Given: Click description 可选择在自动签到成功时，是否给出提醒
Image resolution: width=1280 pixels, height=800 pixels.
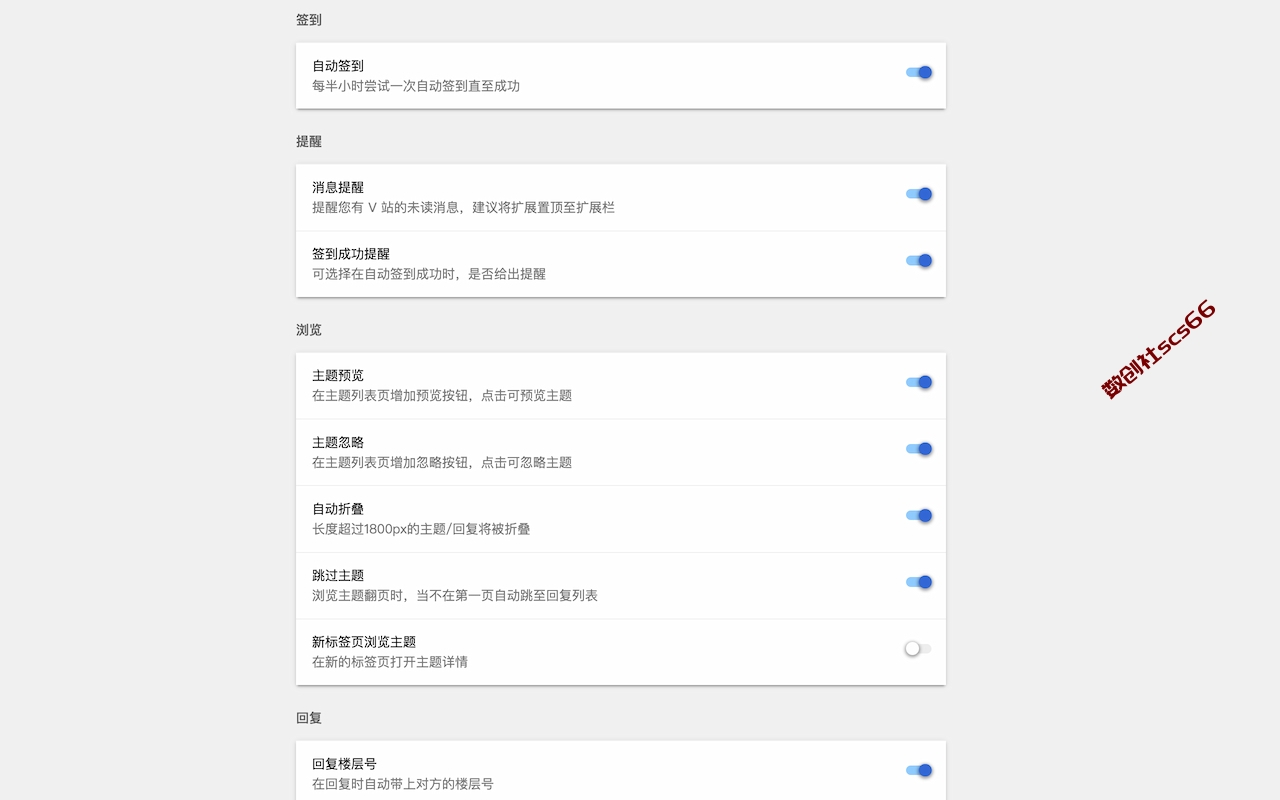Looking at the screenshot, I should pos(429,274).
